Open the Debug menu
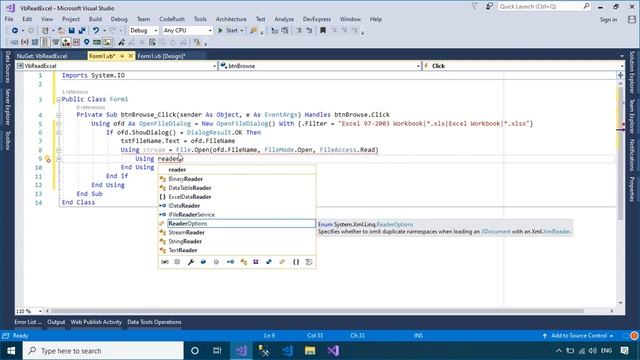Image resolution: width=640 pixels, height=360 pixels. pos(119,19)
